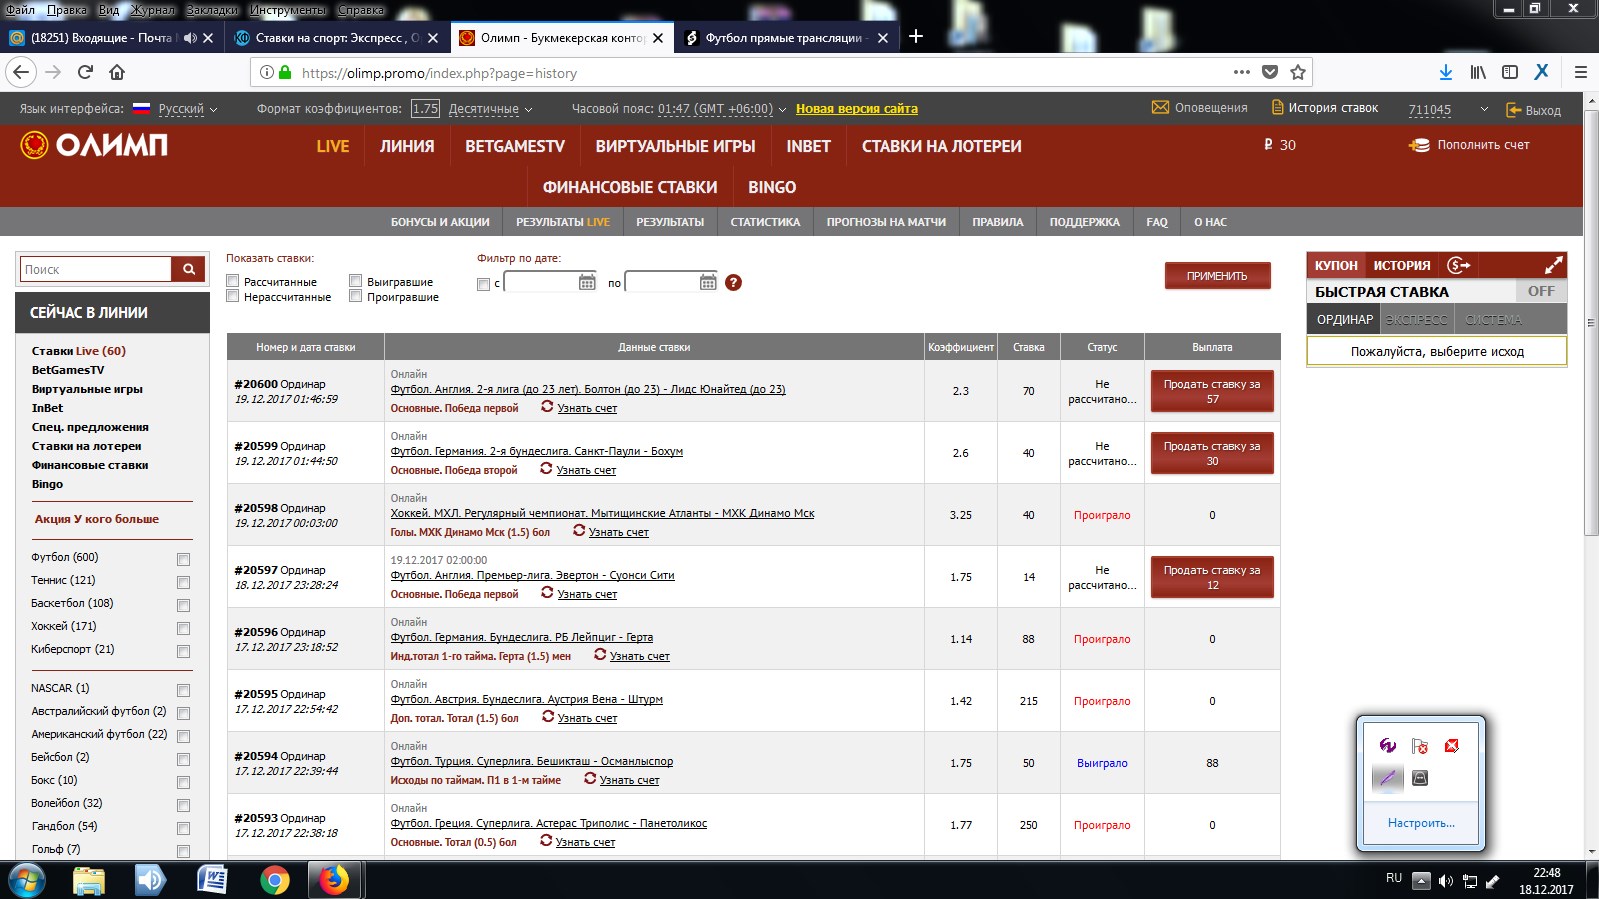Open the ВИРТУАЛЬНЫЕ ИГРЫ menu
1599x899 pixels.
(x=675, y=146)
